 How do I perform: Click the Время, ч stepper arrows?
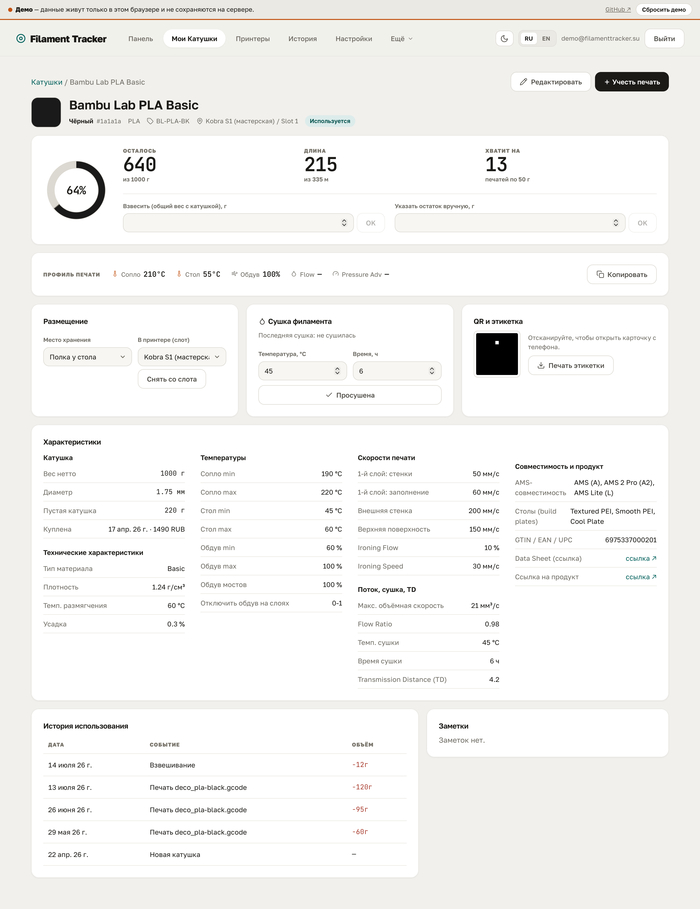(431, 371)
